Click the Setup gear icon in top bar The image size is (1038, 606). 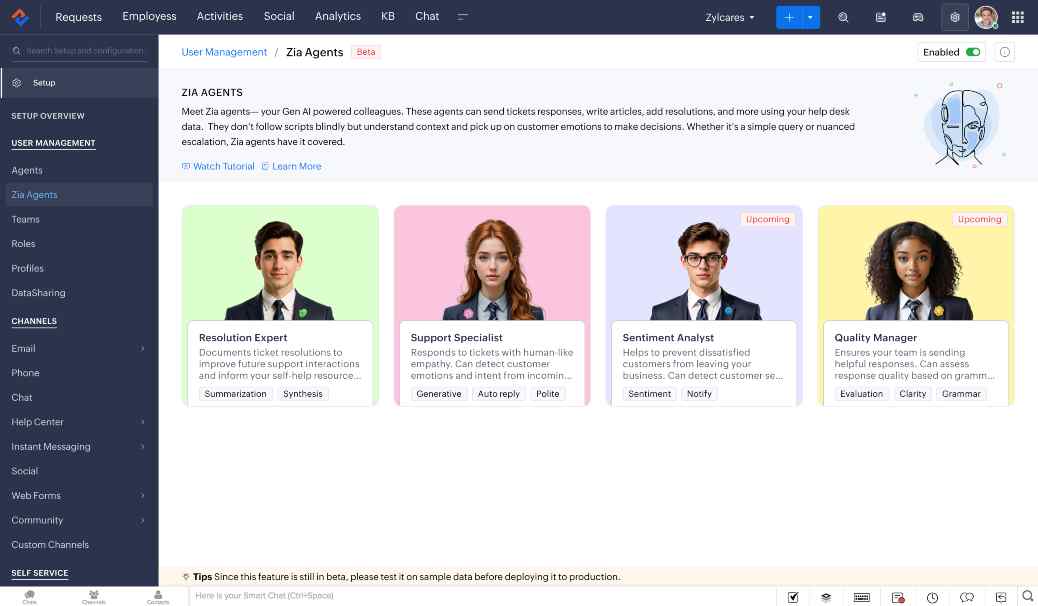[955, 17]
